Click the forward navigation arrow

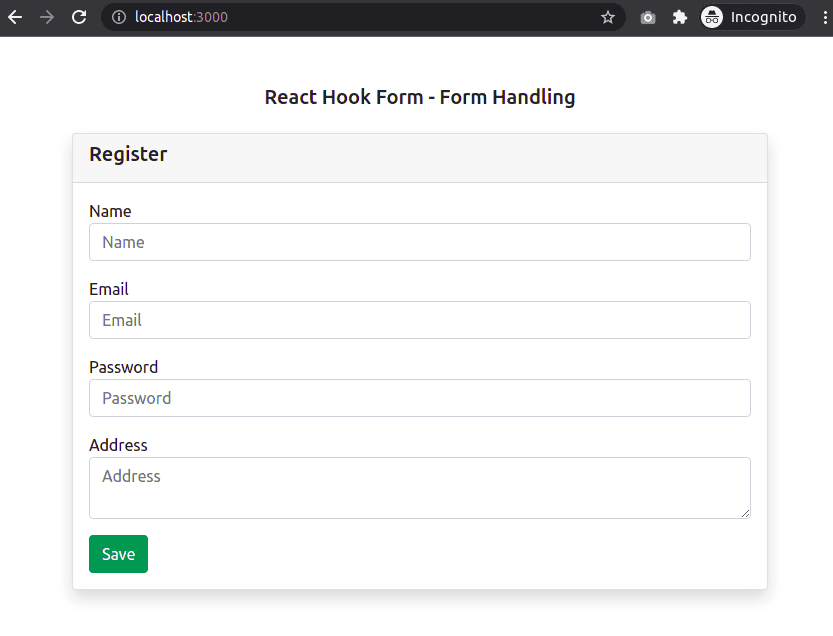47,16
